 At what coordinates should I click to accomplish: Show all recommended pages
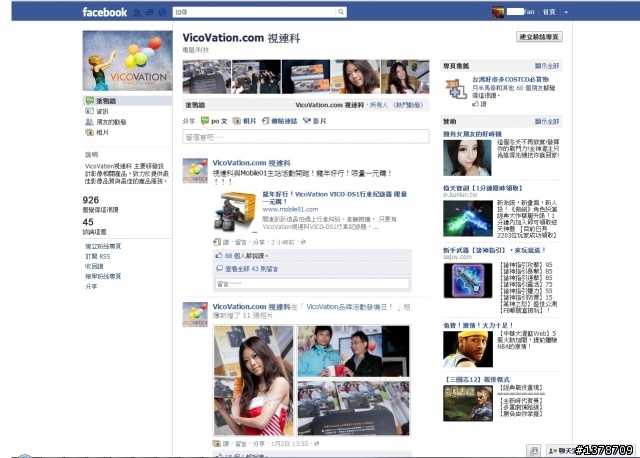tap(547, 66)
